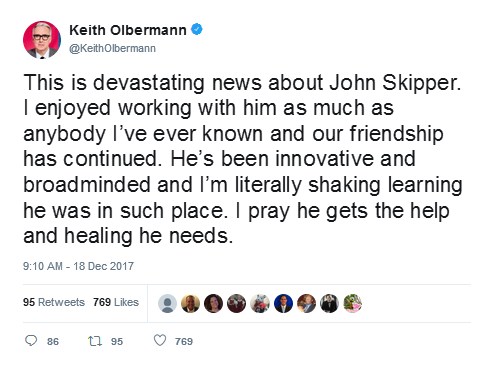Click the tweet text about John Skipper
Viewport: 492px width, 368px height.
pyautogui.click(x=243, y=159)
